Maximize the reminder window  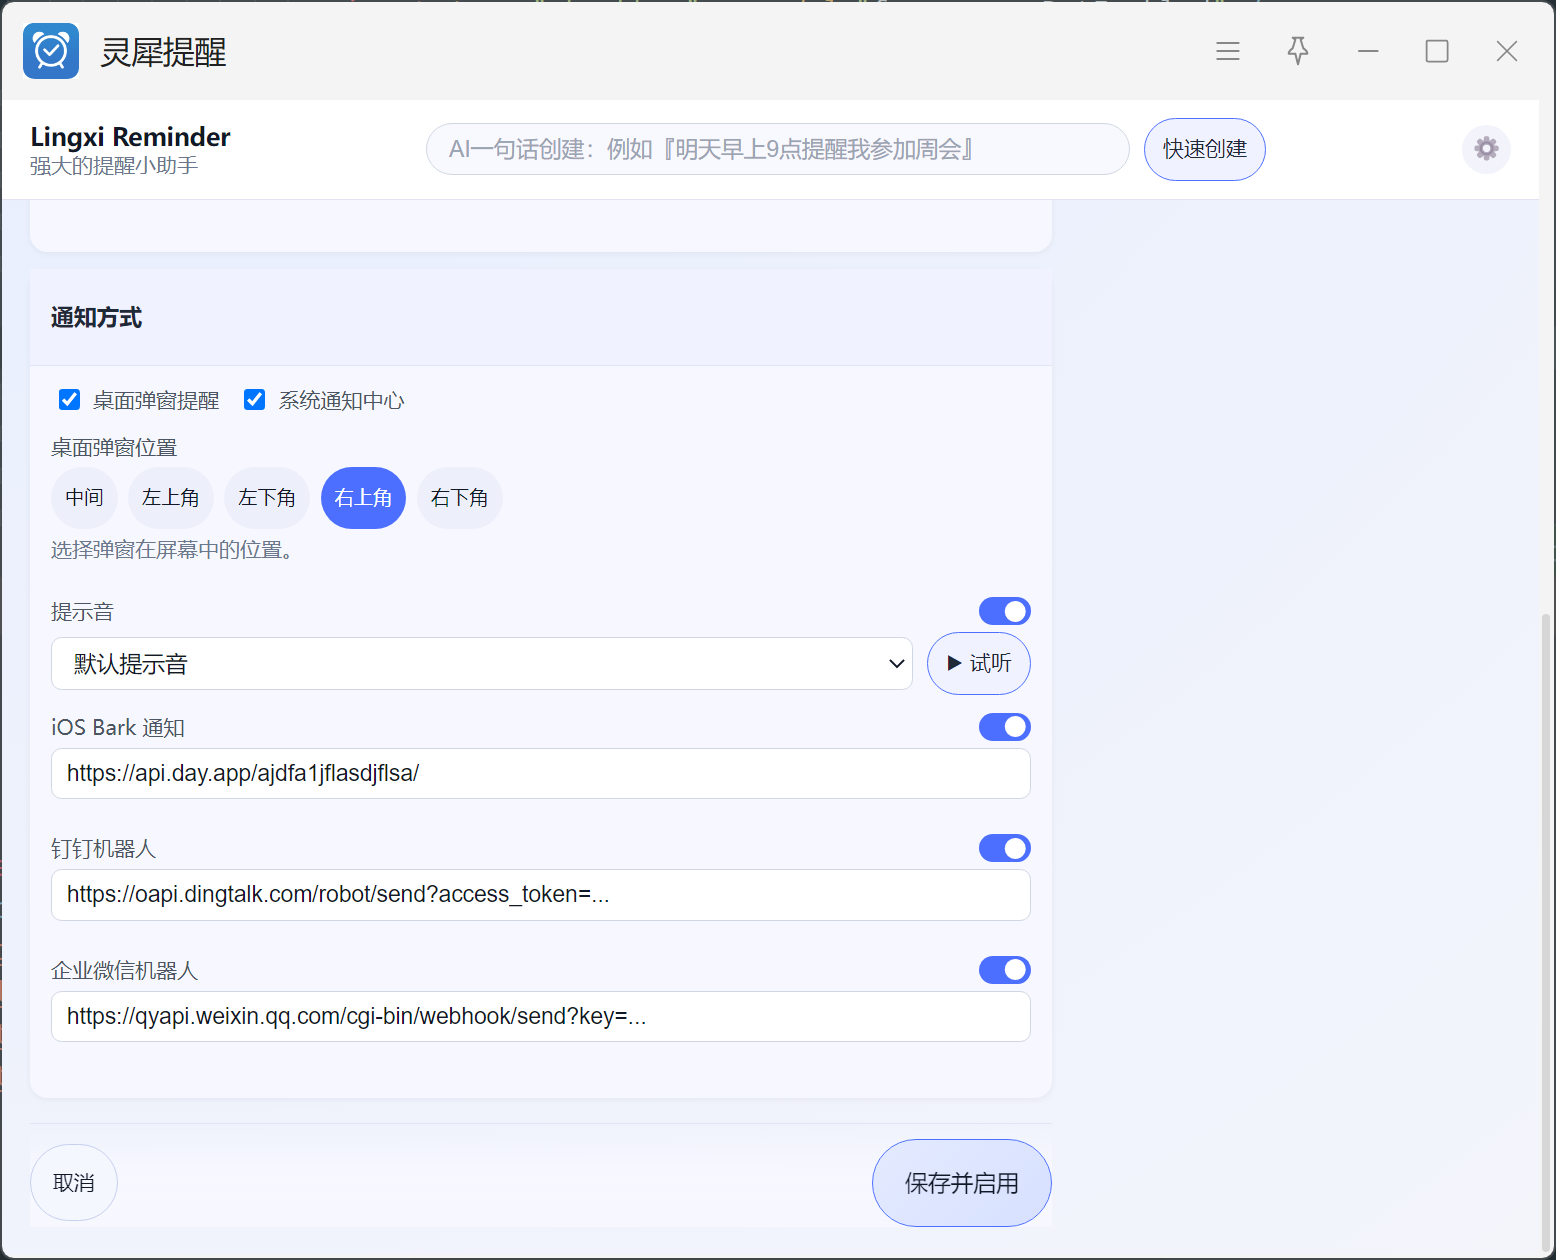tap(1436, 51)
